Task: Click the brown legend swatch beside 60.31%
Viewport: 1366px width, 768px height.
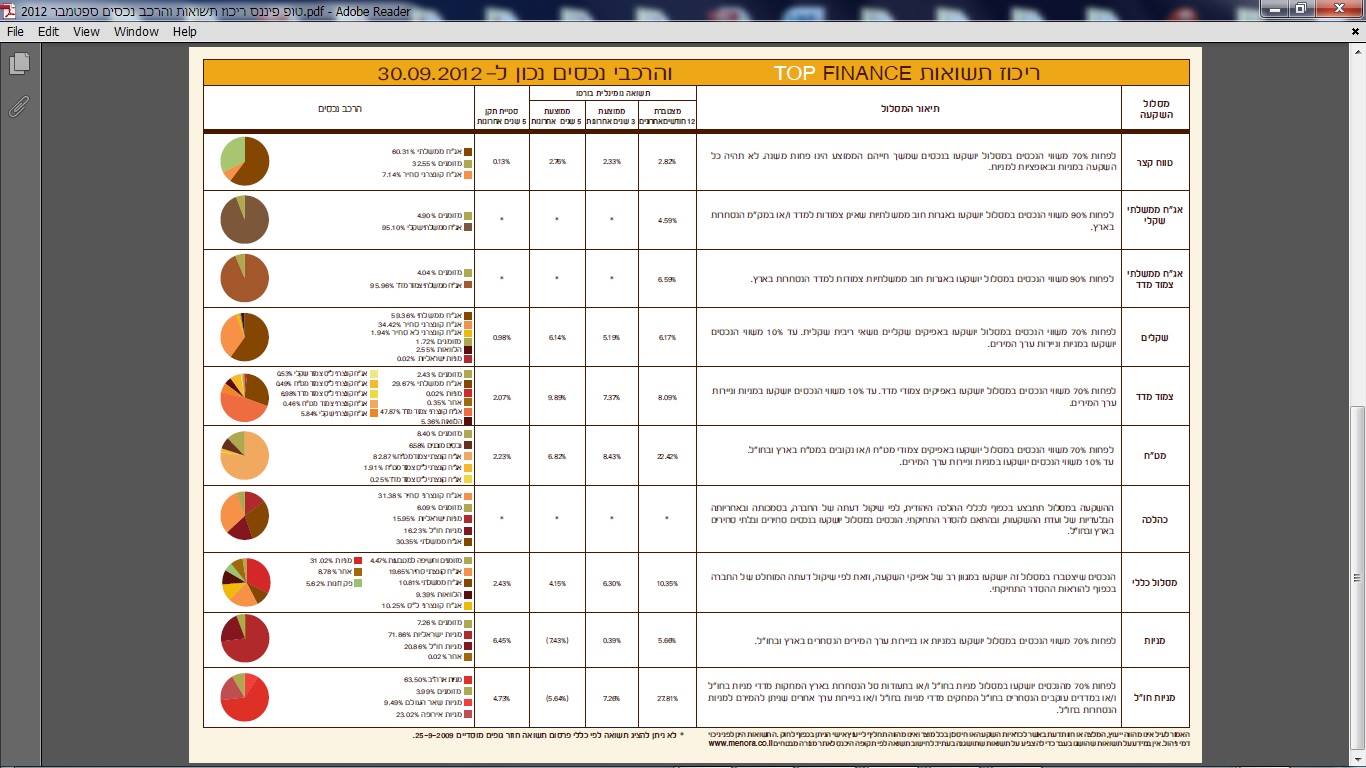Action: tap(468, 152)
